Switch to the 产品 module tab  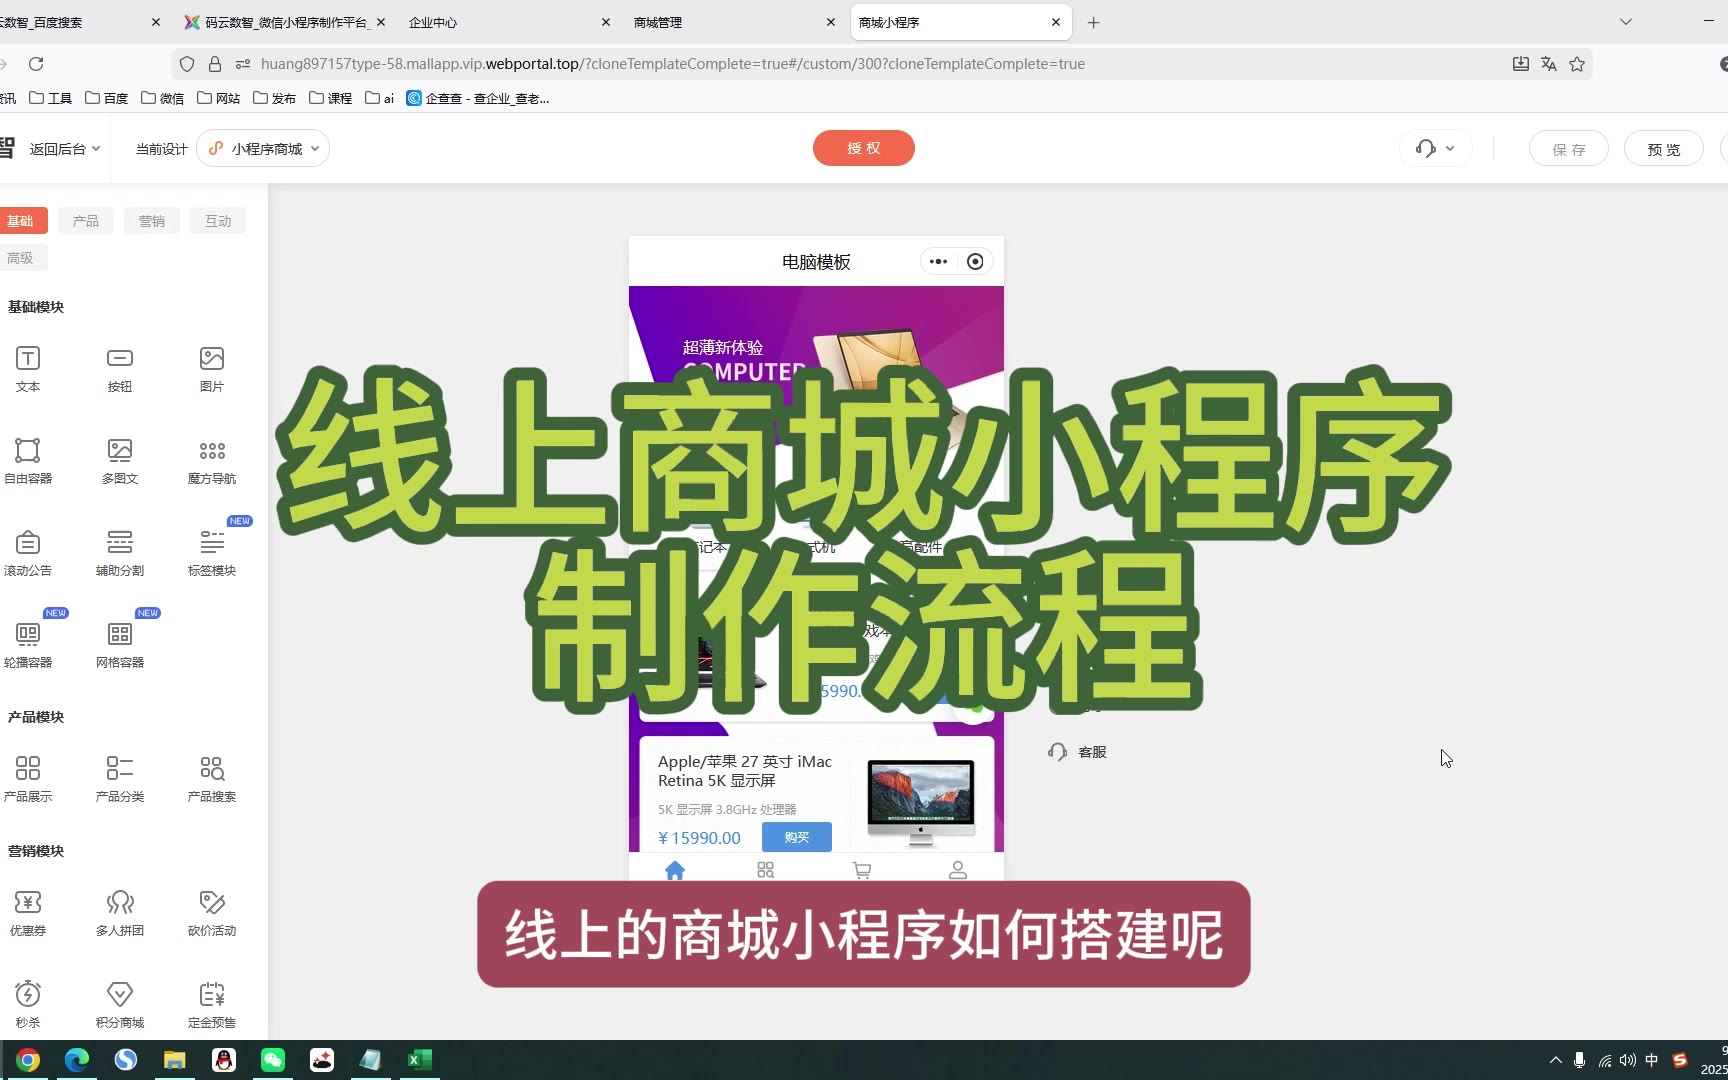click(x=86, y=221)
